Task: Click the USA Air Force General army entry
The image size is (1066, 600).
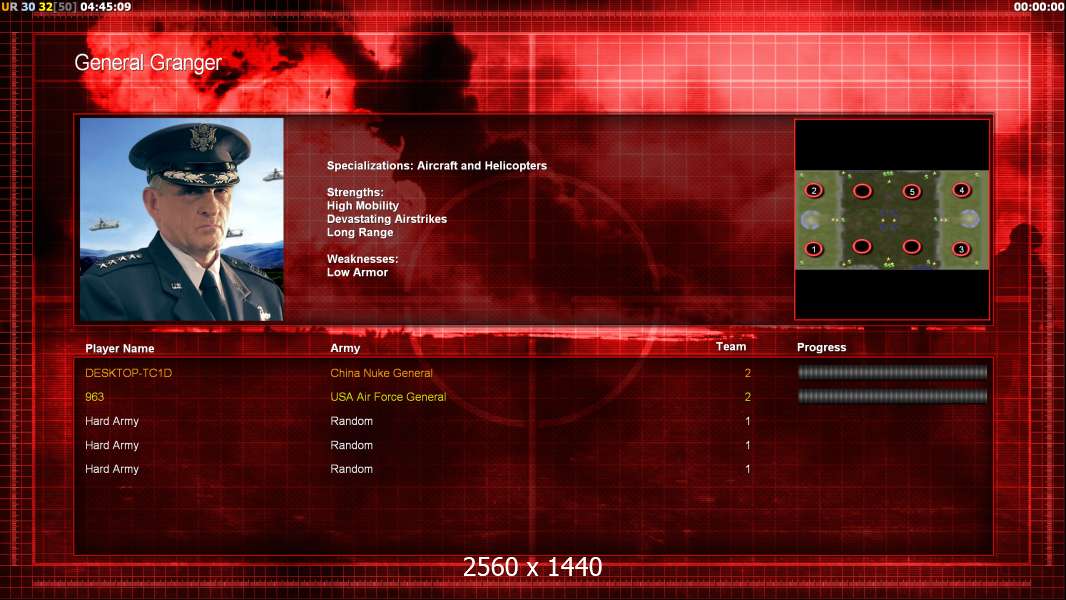Action: tap(388, 397)
